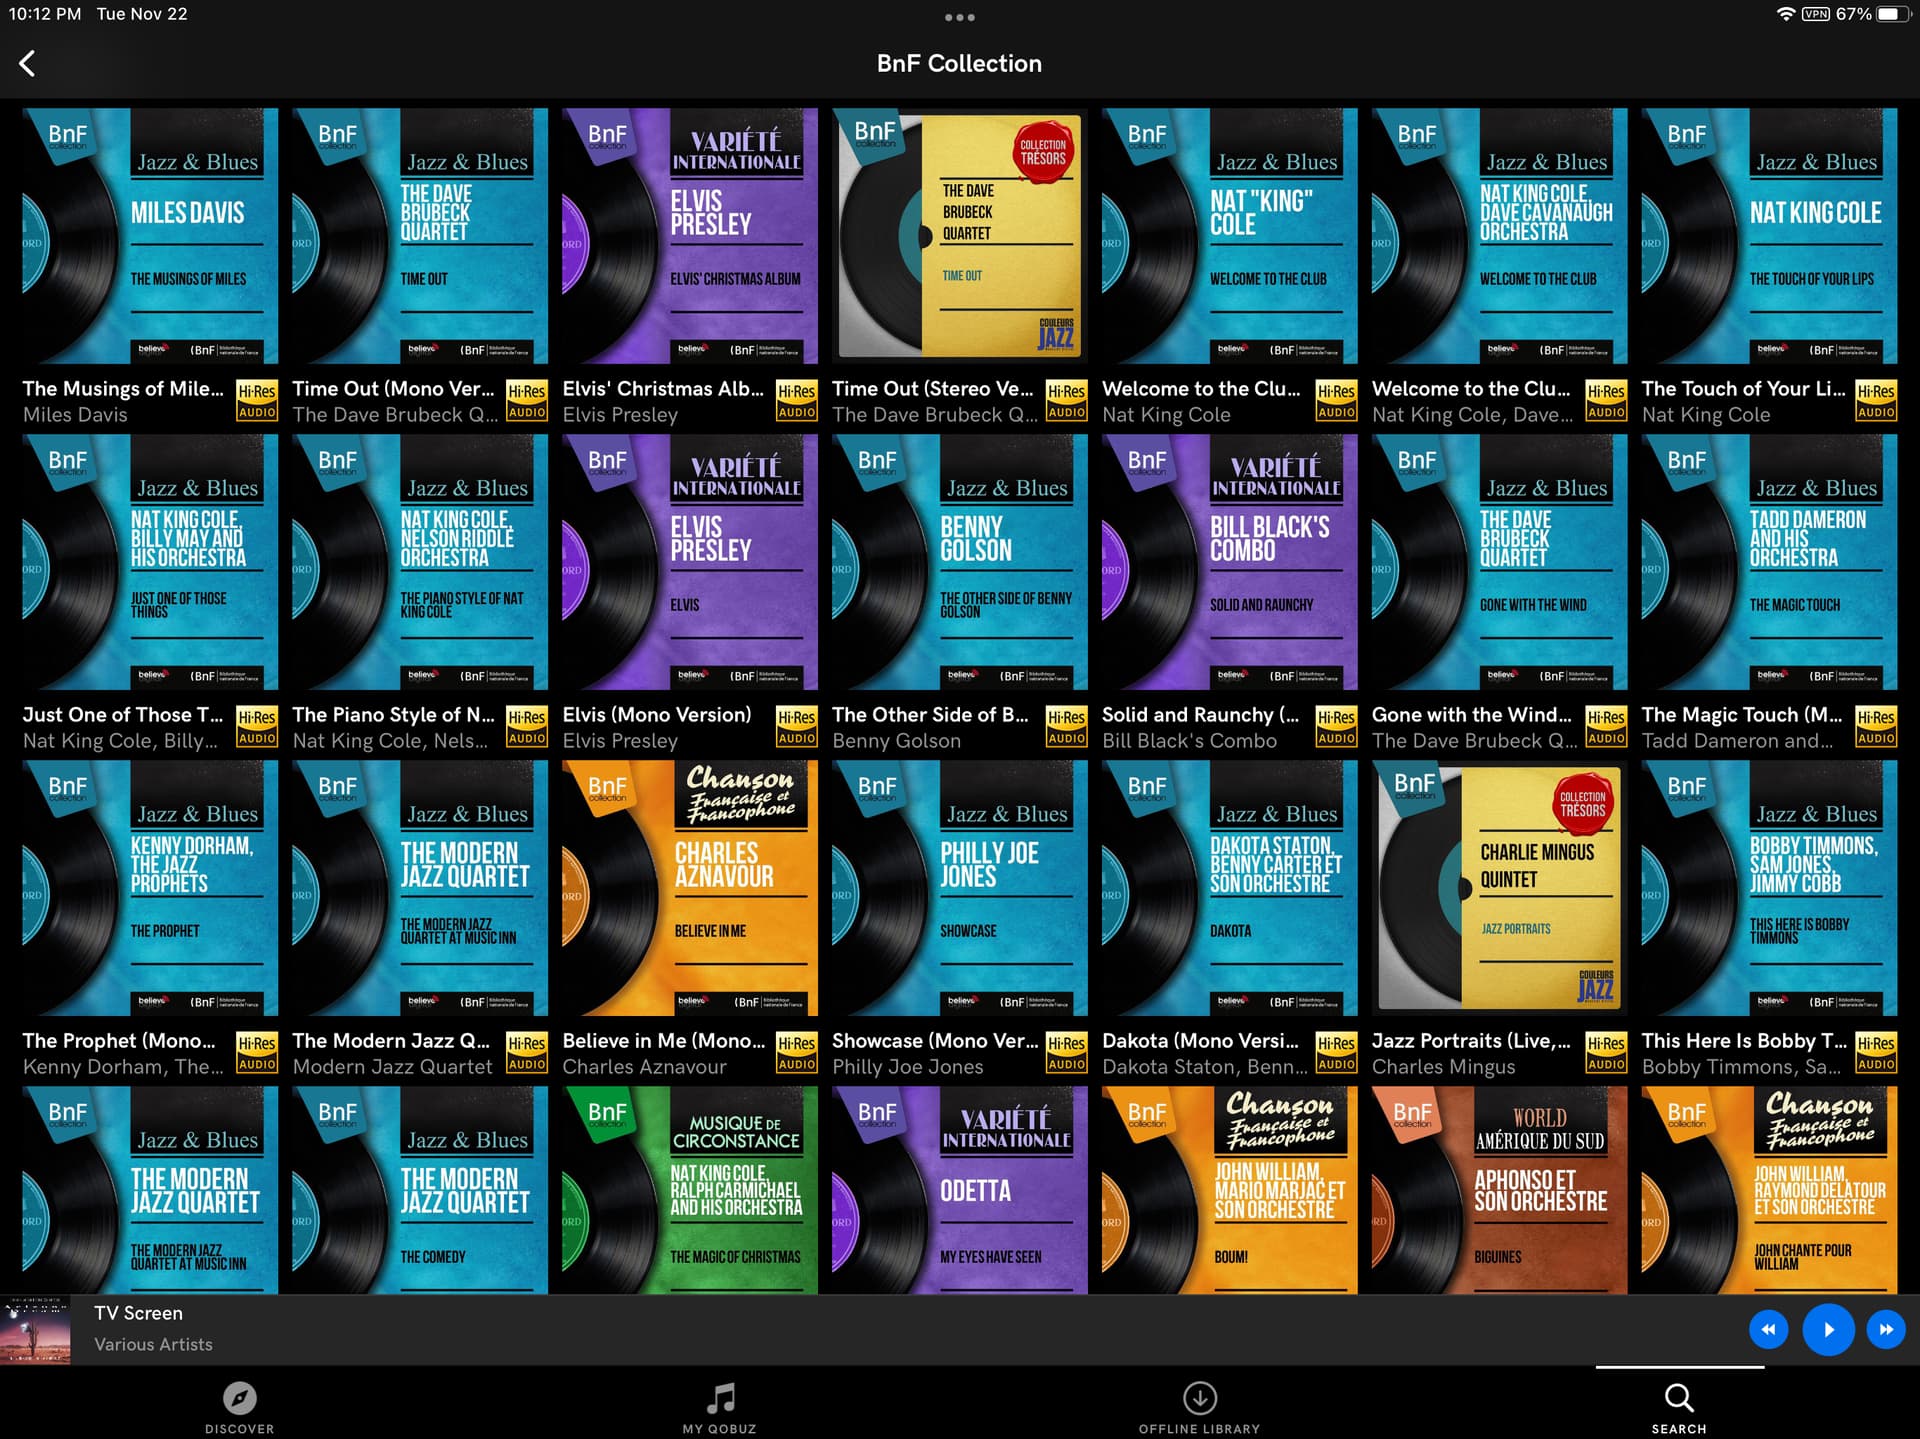Open the Discover tab
The image size is (1920, 1439).
[239, 1408]
